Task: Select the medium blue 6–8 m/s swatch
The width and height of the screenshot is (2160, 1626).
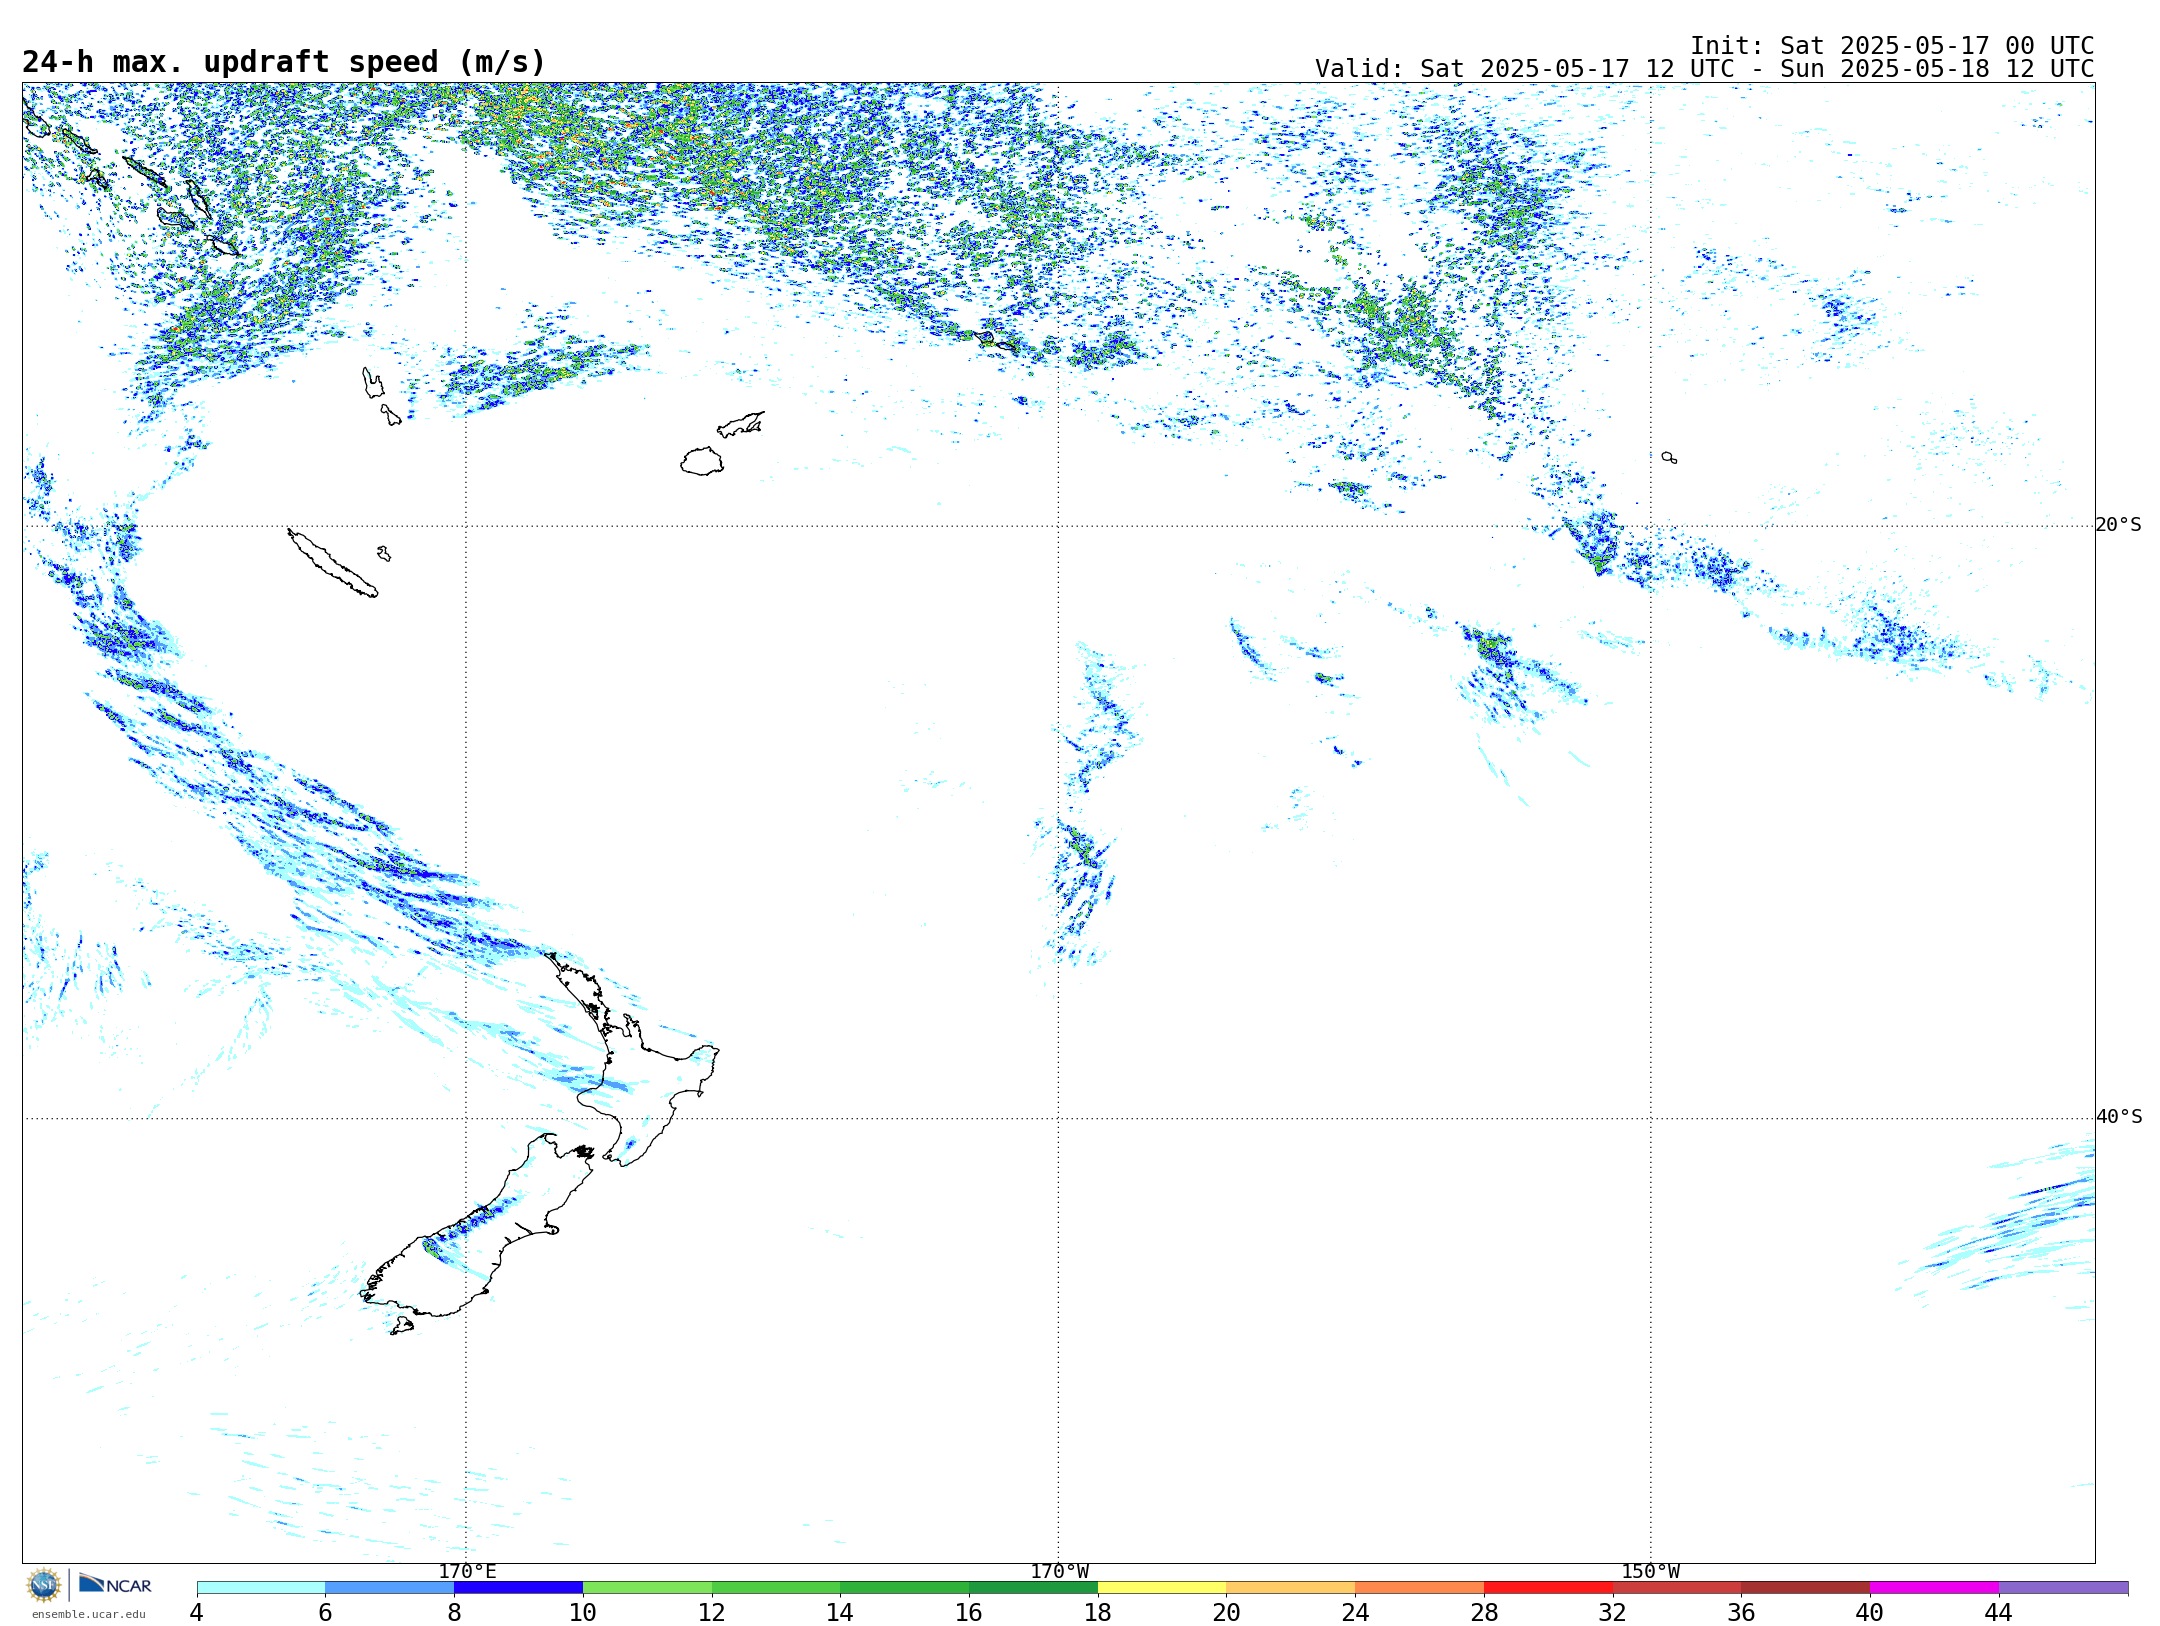Action: [x=390, y=1588]
